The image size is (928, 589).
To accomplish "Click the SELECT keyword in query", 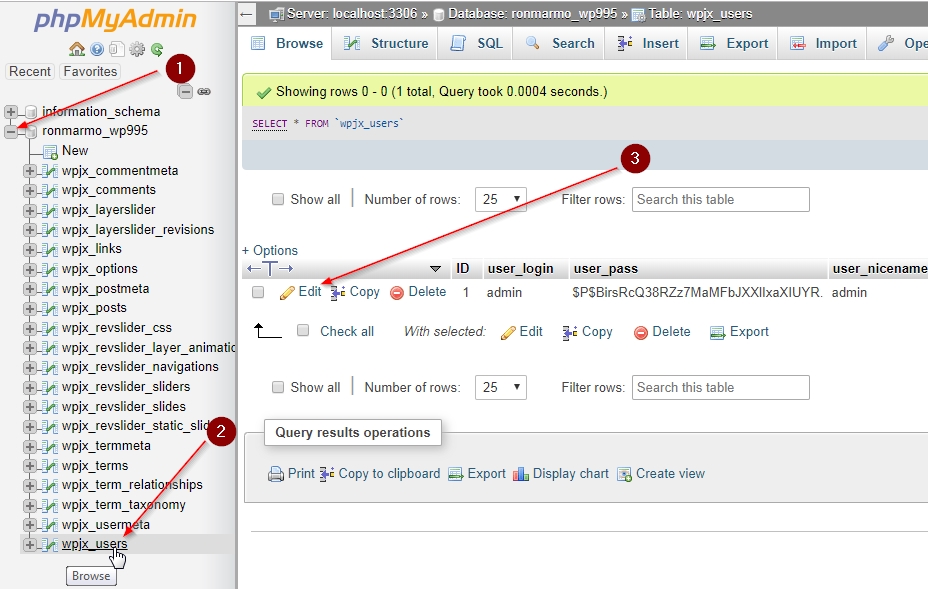I will [269, 124].
